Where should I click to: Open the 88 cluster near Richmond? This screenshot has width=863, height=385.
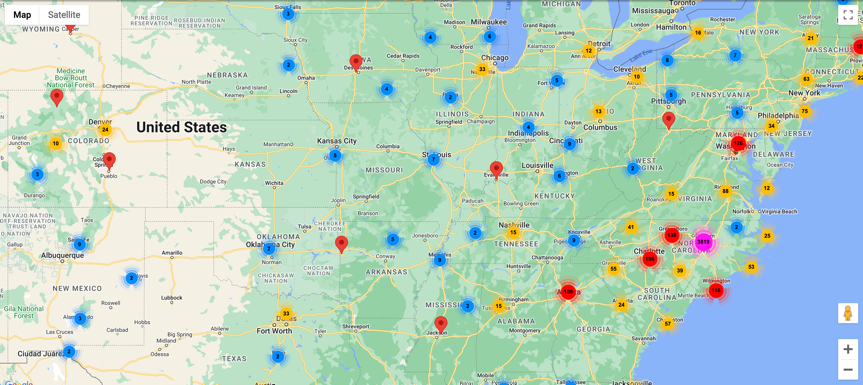coord(725,191)
